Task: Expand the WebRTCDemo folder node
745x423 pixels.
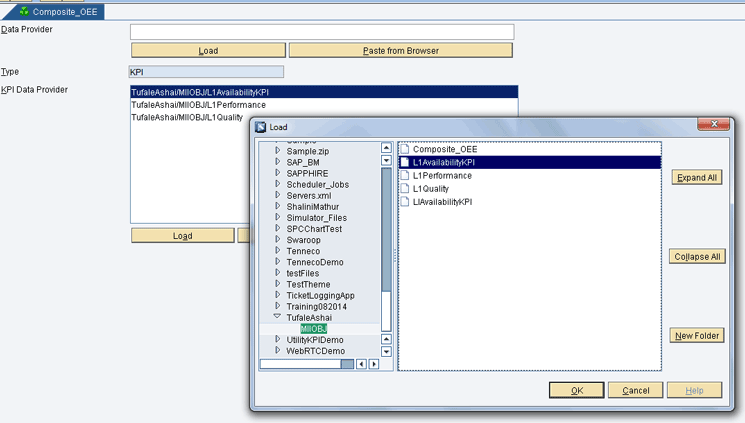Action: pos(278,351)
